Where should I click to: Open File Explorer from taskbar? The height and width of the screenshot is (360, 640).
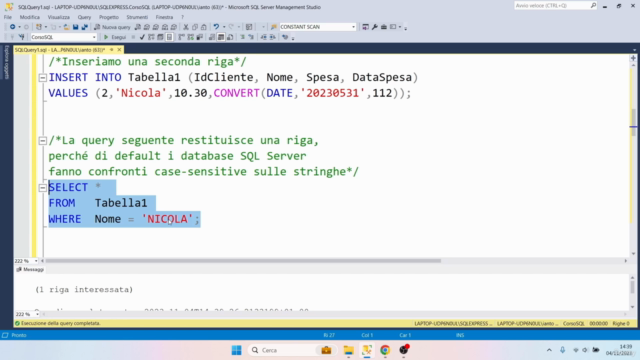click(348, 350)
